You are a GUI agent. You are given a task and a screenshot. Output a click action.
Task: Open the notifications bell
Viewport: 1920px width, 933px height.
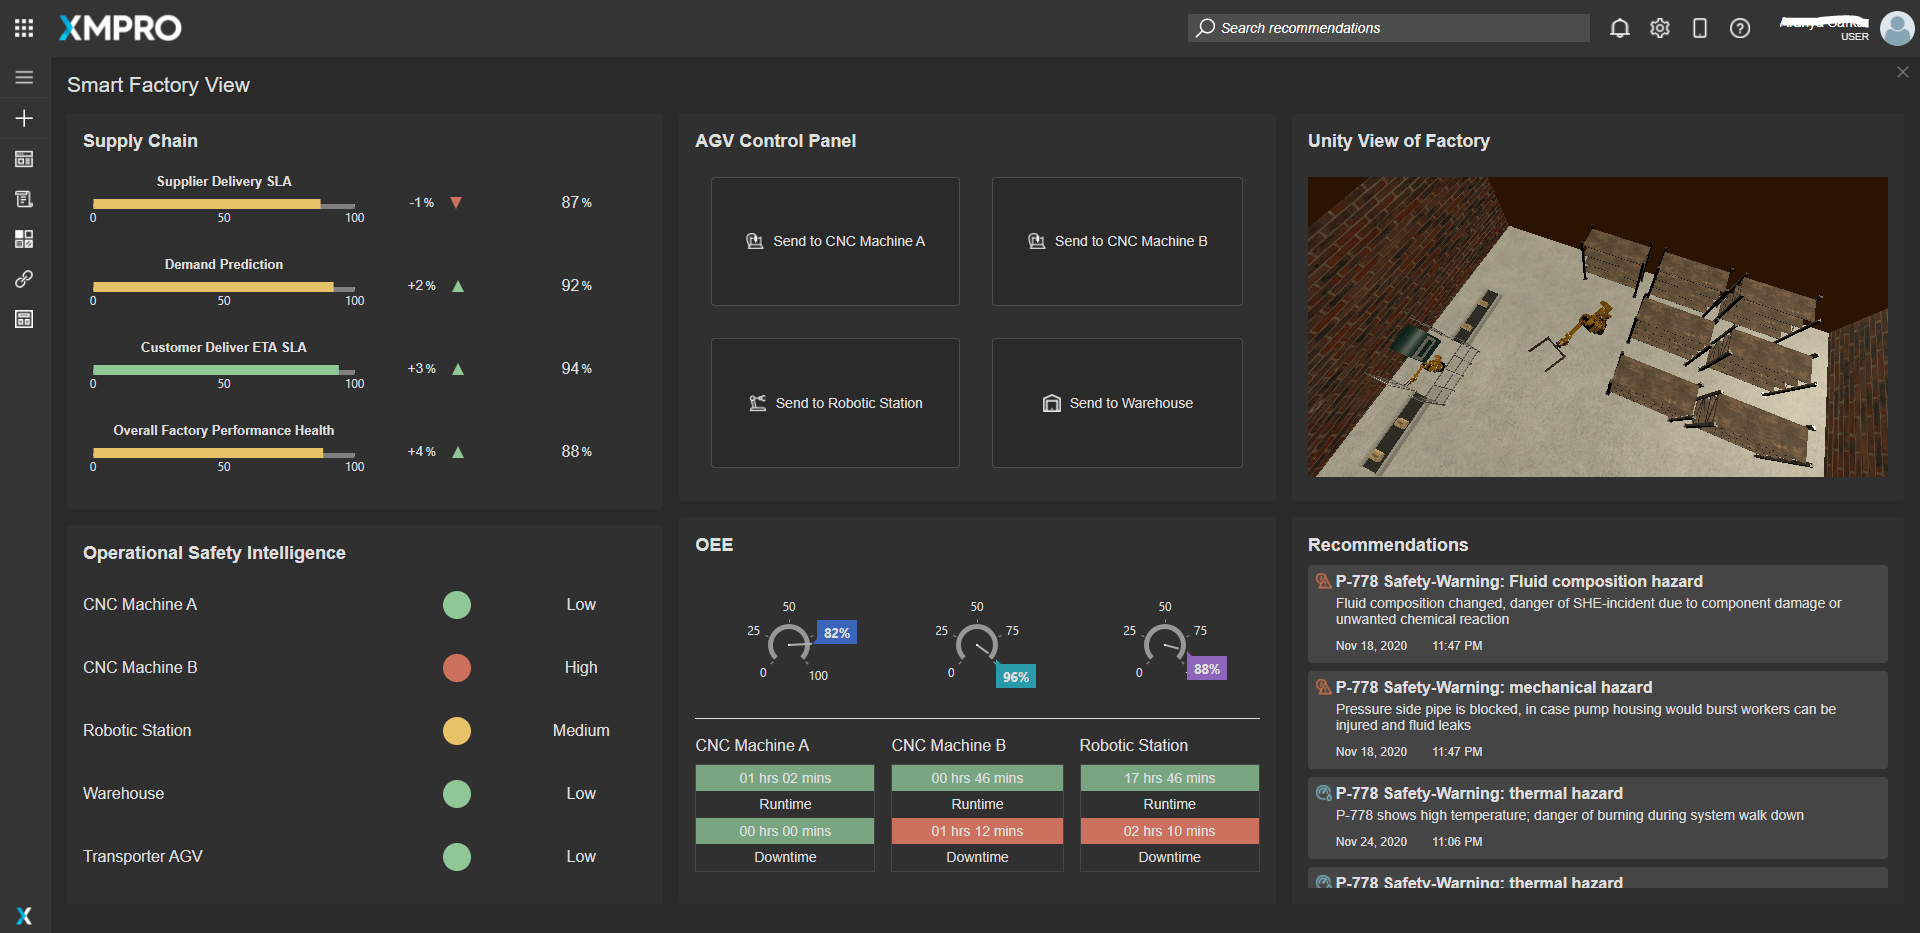tap(1619, 28)
